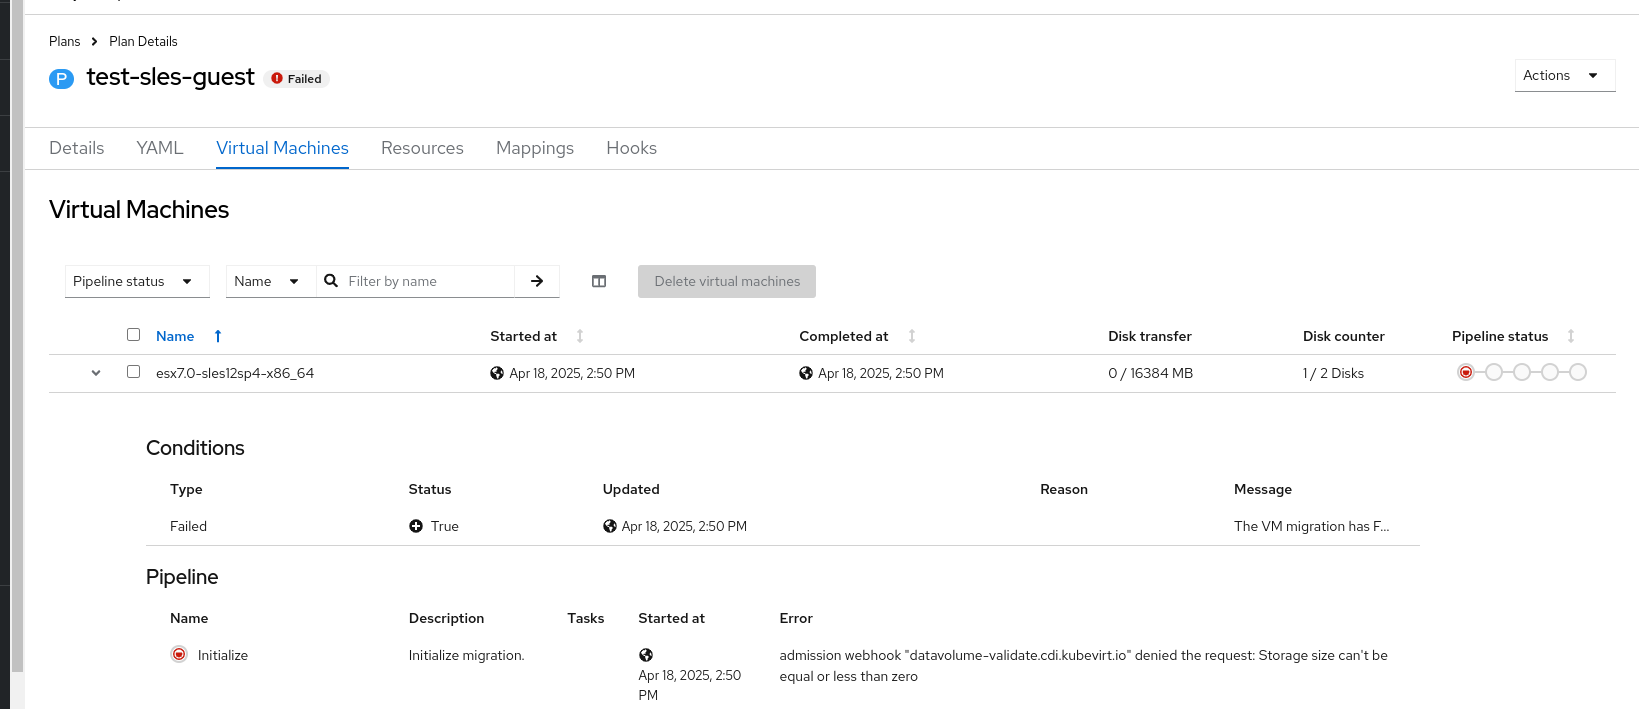Viewport: 1639px width, 709px height.
Task: Click the Name column sort arrow
Action: pyautogui.click(x=218, y=336)
